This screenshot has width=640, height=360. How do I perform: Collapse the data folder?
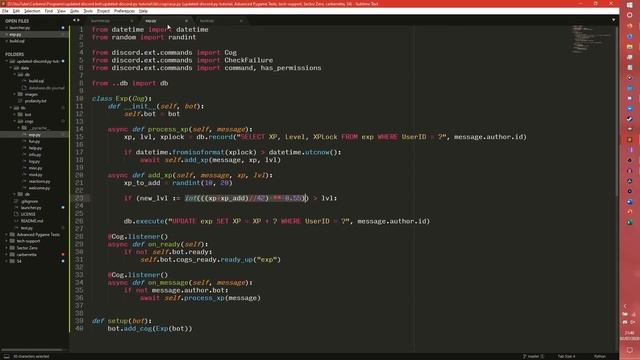point(11,68)
